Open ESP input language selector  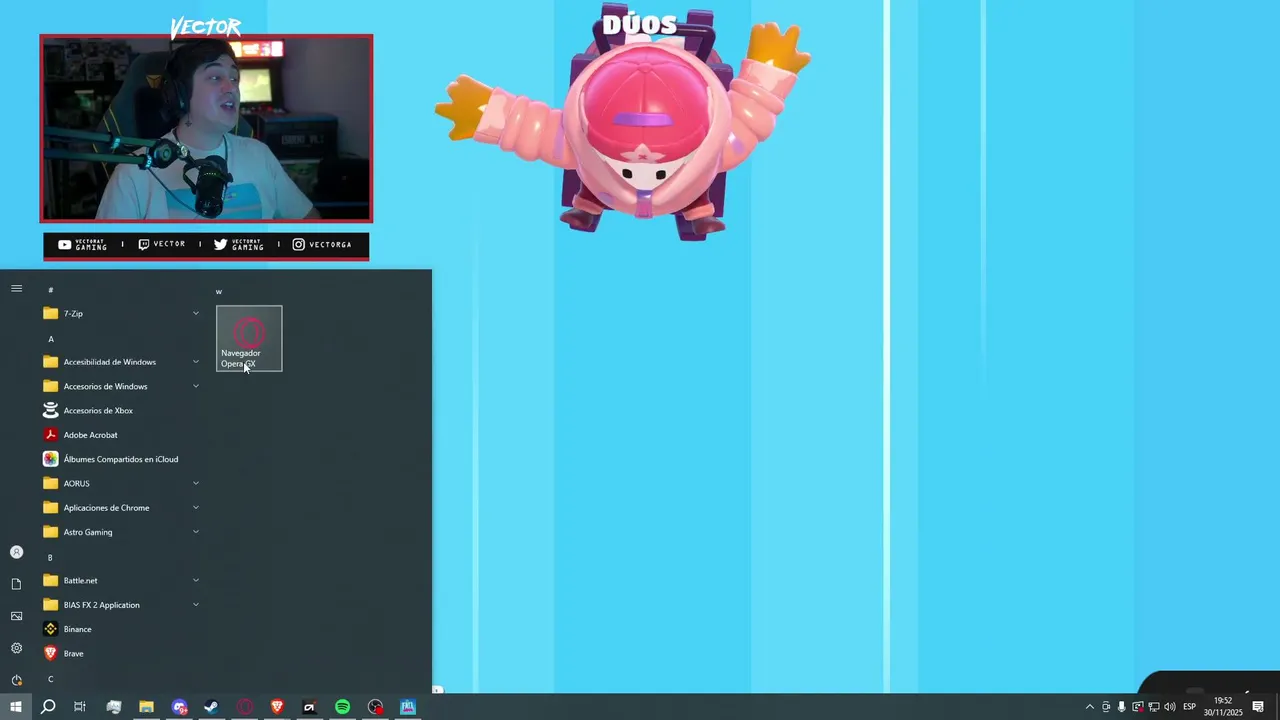pos(1190,707)
